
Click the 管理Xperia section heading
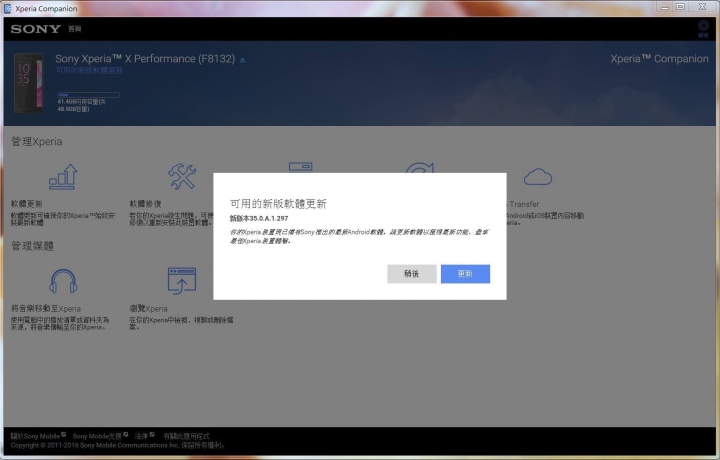click(36, 141)
